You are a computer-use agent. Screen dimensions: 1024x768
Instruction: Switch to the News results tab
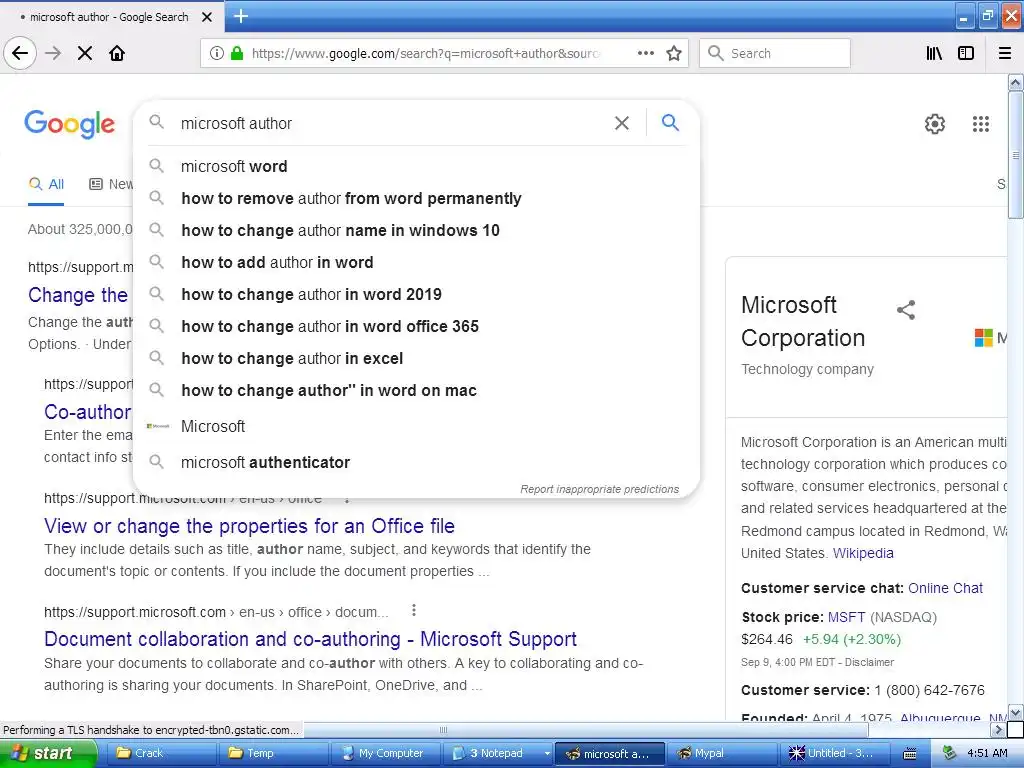[111, 184]
